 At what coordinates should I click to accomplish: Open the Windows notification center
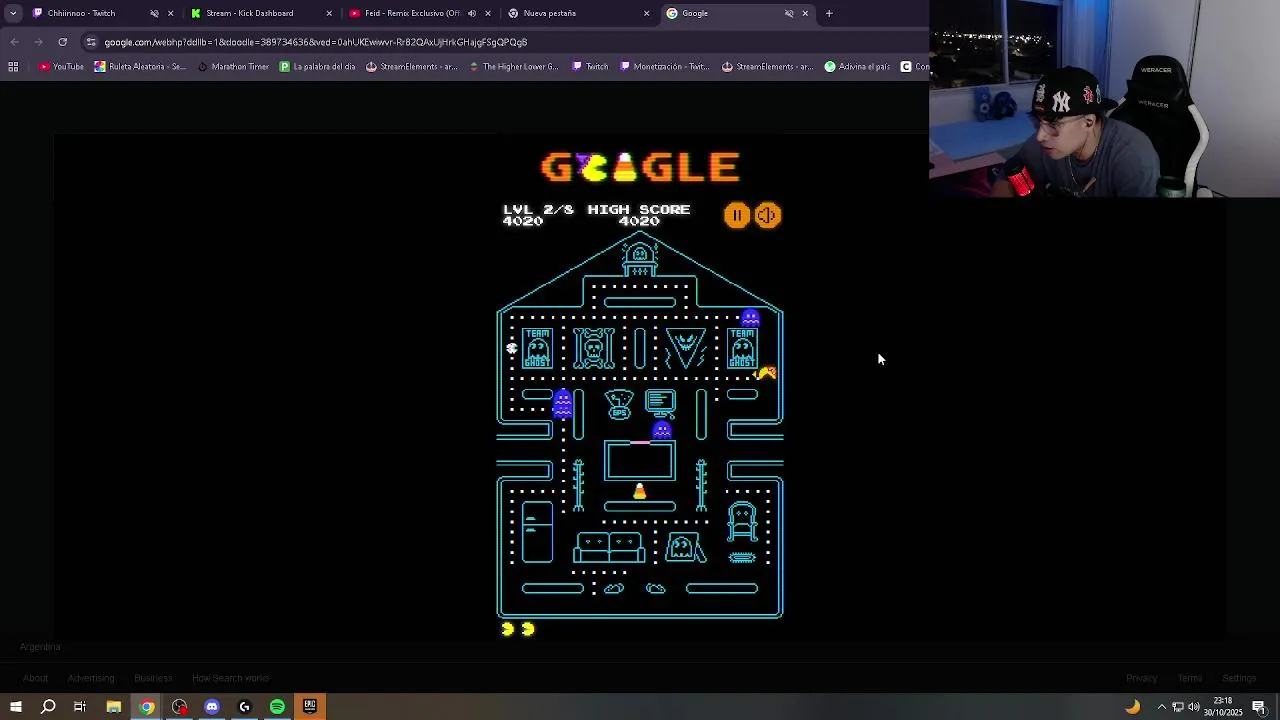1259,707
